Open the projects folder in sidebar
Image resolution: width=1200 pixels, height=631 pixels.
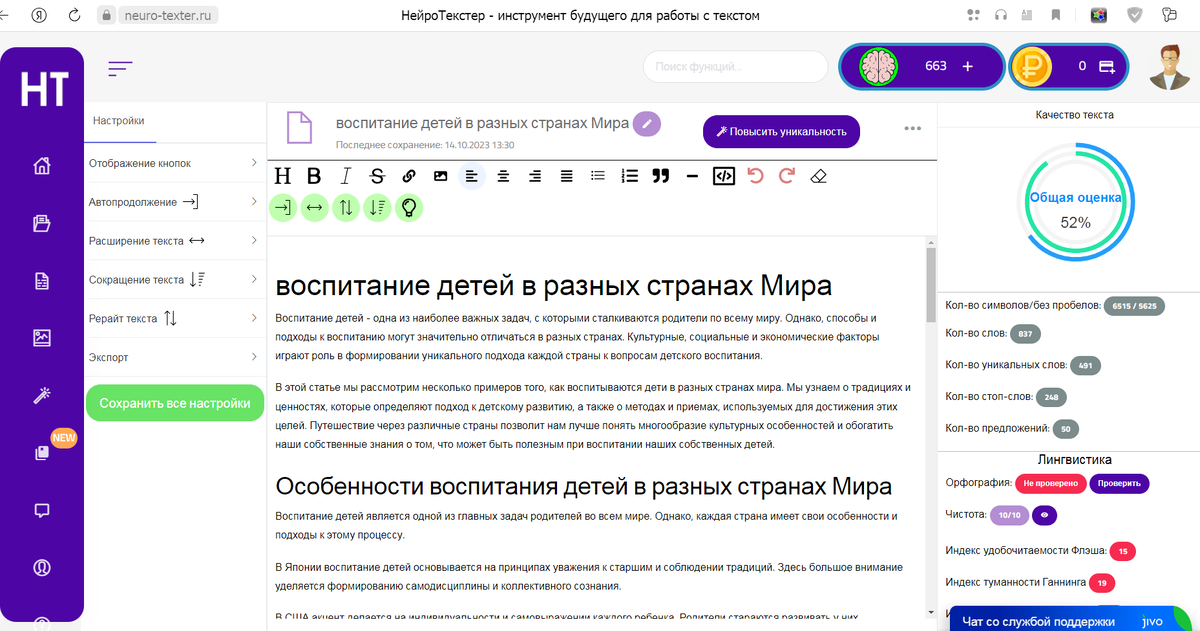(42, 223)
